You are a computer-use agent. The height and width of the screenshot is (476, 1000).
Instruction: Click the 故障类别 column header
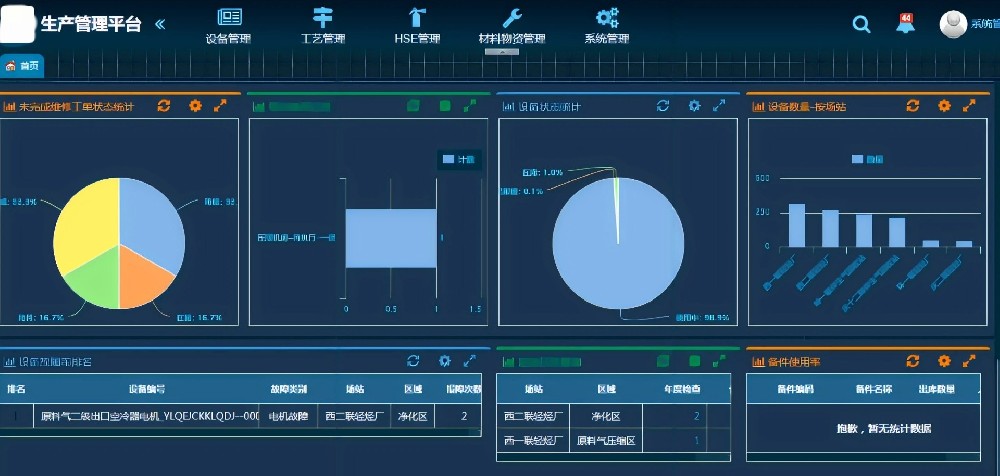[288, 388]
